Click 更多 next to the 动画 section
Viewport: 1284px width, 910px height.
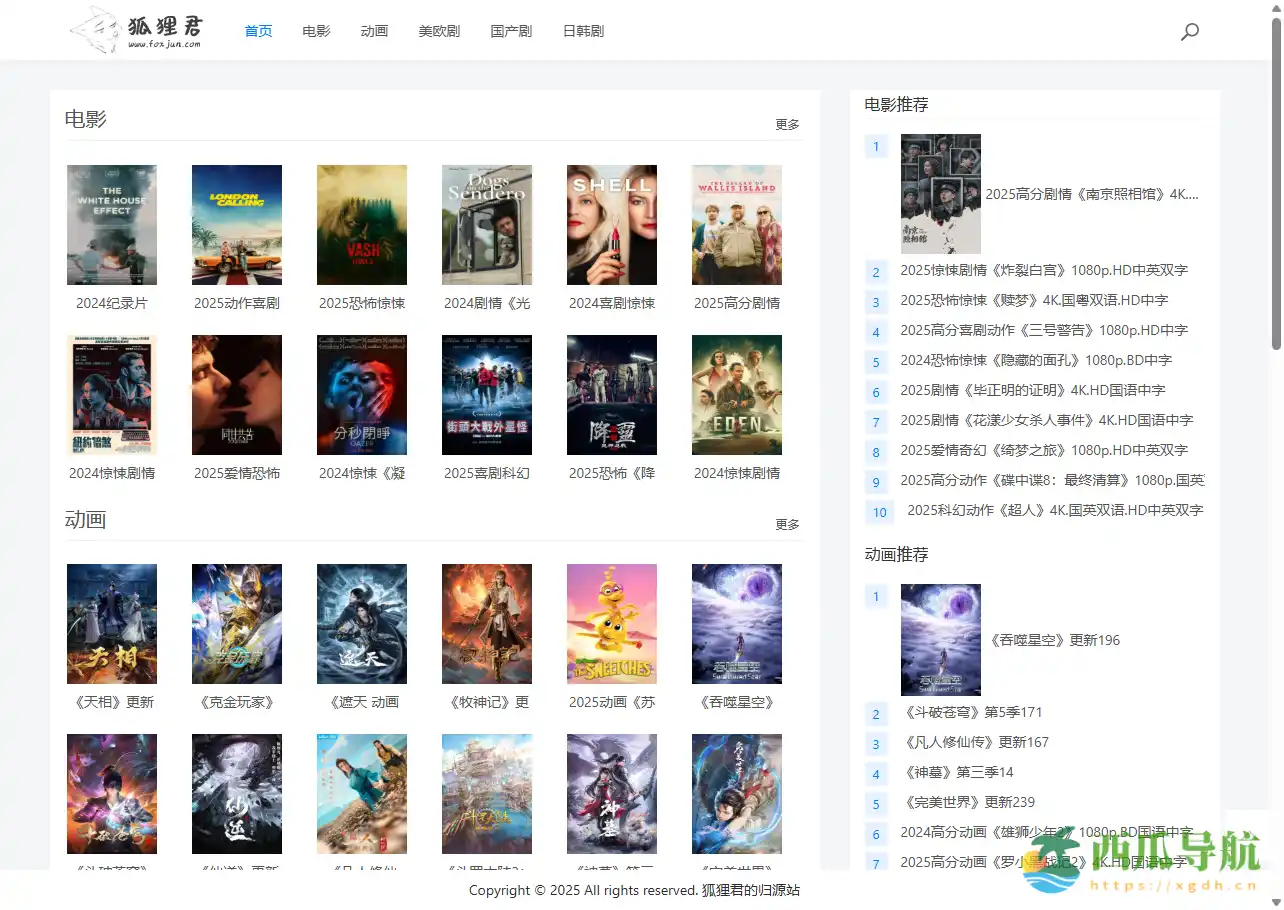(786, 524)
